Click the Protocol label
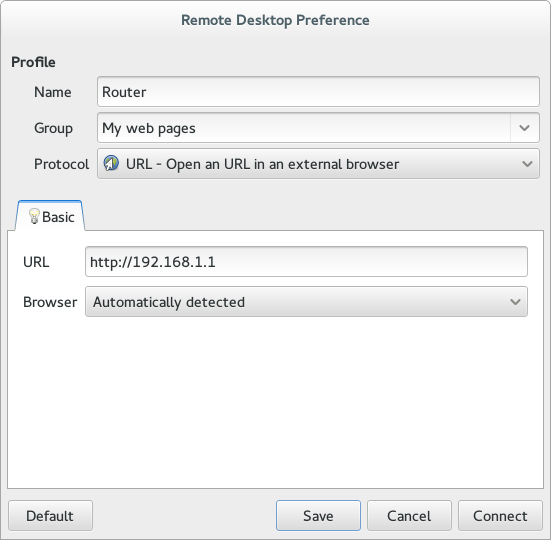The width and height of the screenshot is (551, 540). (x=61, y=164)
